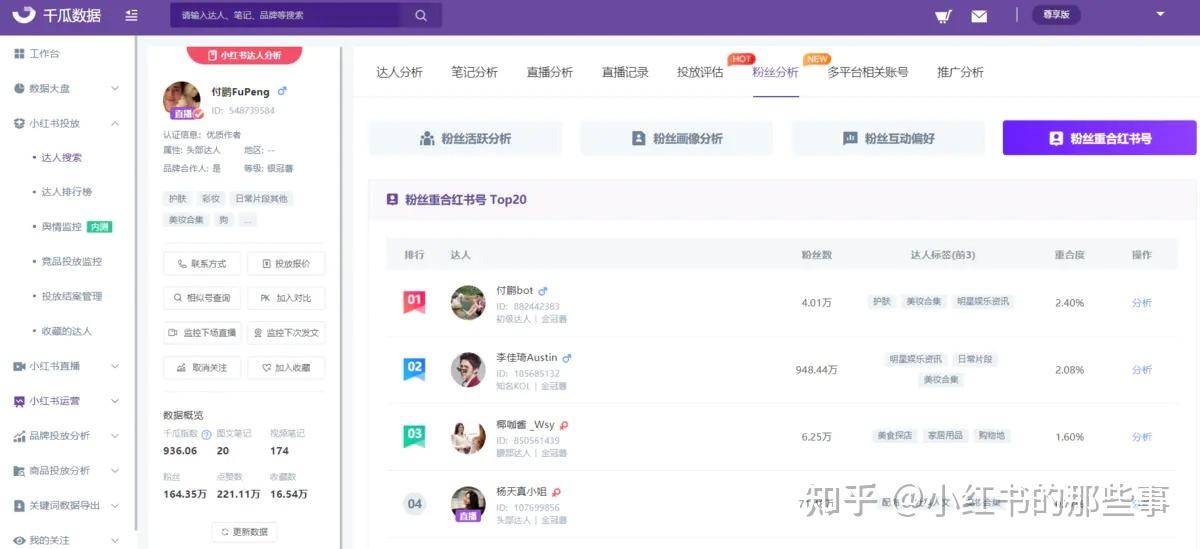Expand the 我的关注 menu chevron

pyautogui.click(x=115, y=540)
